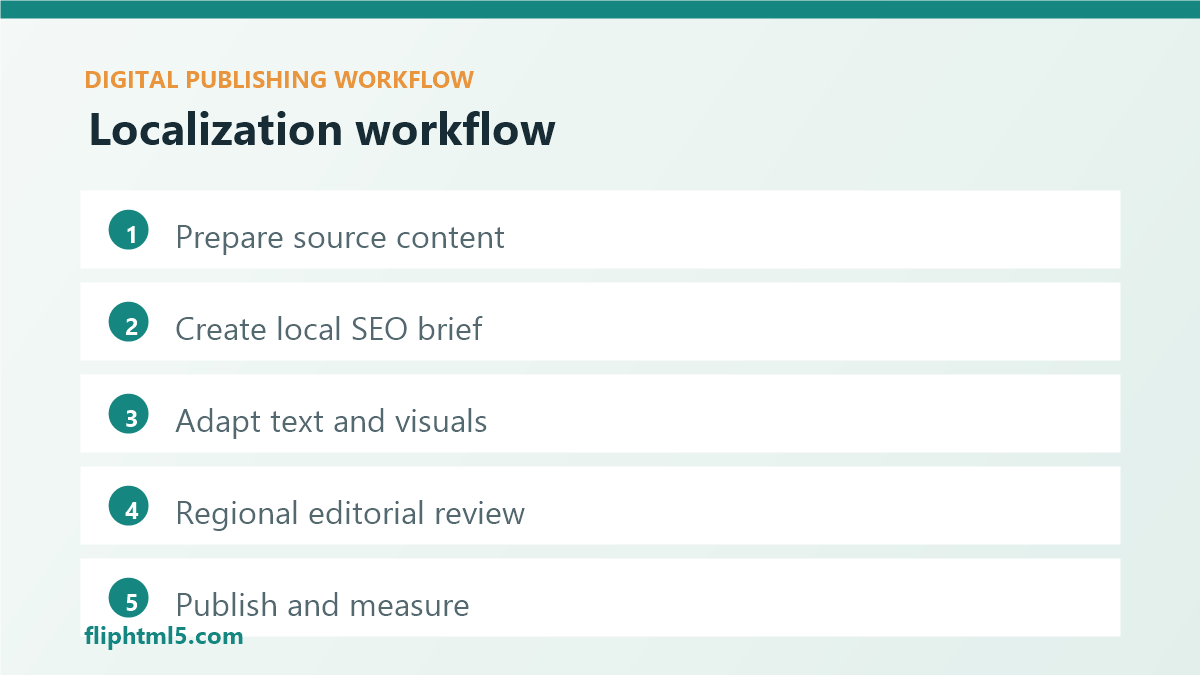Click the step 3 number badge

pos(129,415)
